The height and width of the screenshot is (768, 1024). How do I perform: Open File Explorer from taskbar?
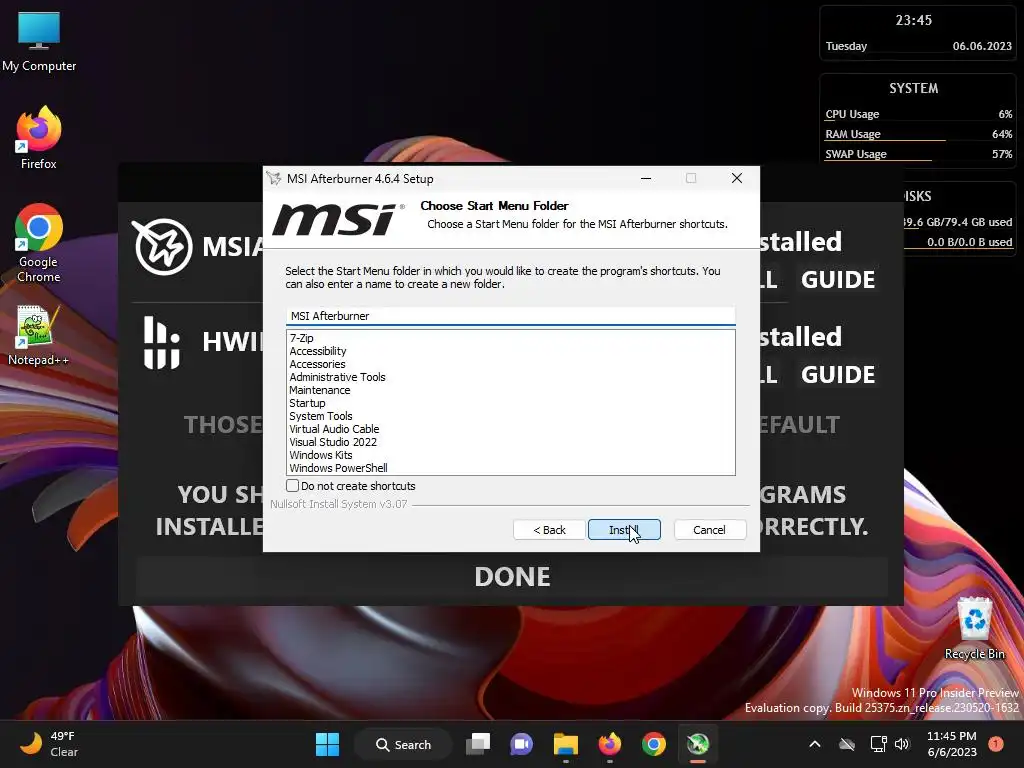pos(566,744)
